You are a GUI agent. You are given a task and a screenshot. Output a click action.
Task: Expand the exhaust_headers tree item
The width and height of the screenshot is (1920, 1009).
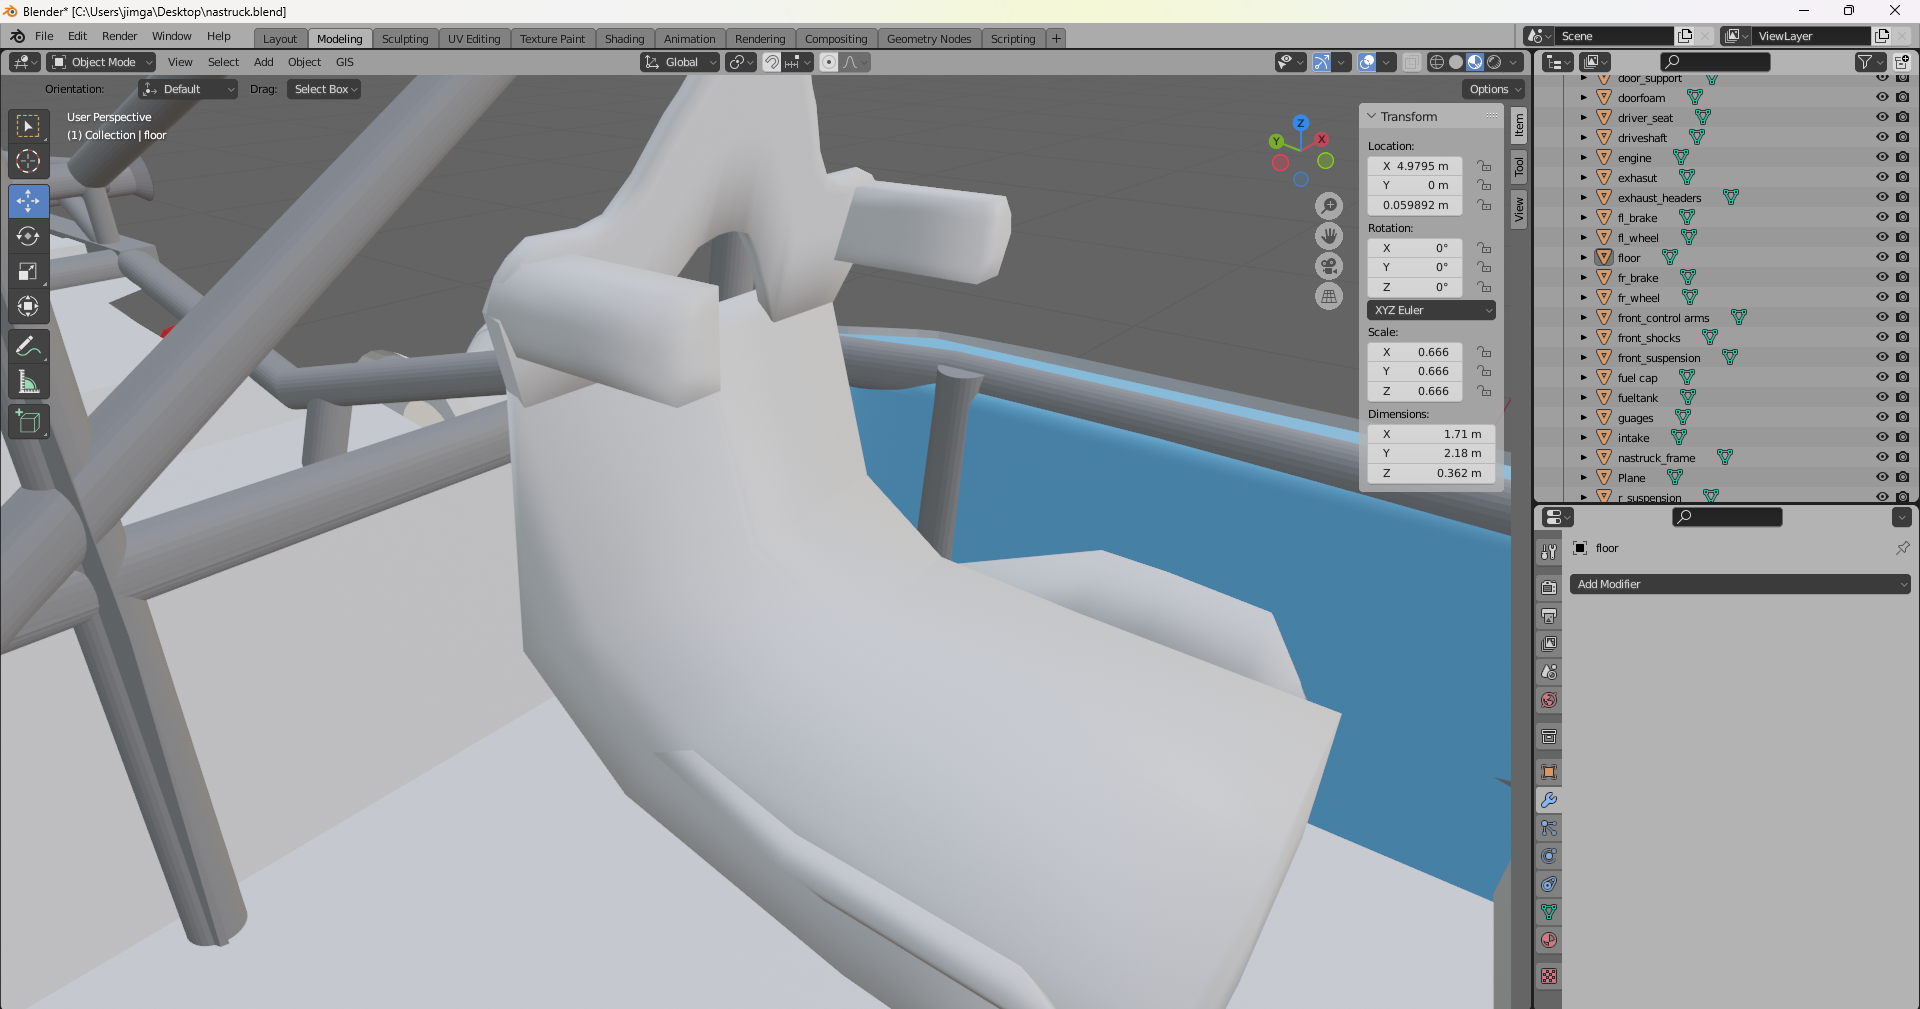tap(1584, 198)
